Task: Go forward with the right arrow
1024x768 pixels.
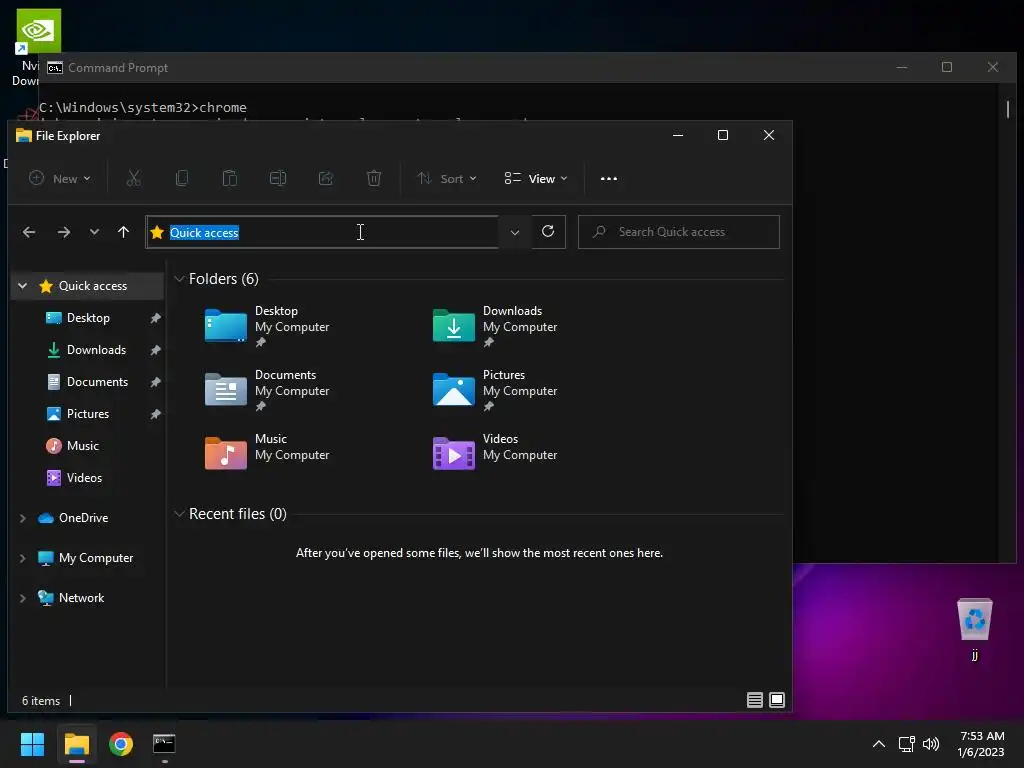Action: 63,232
